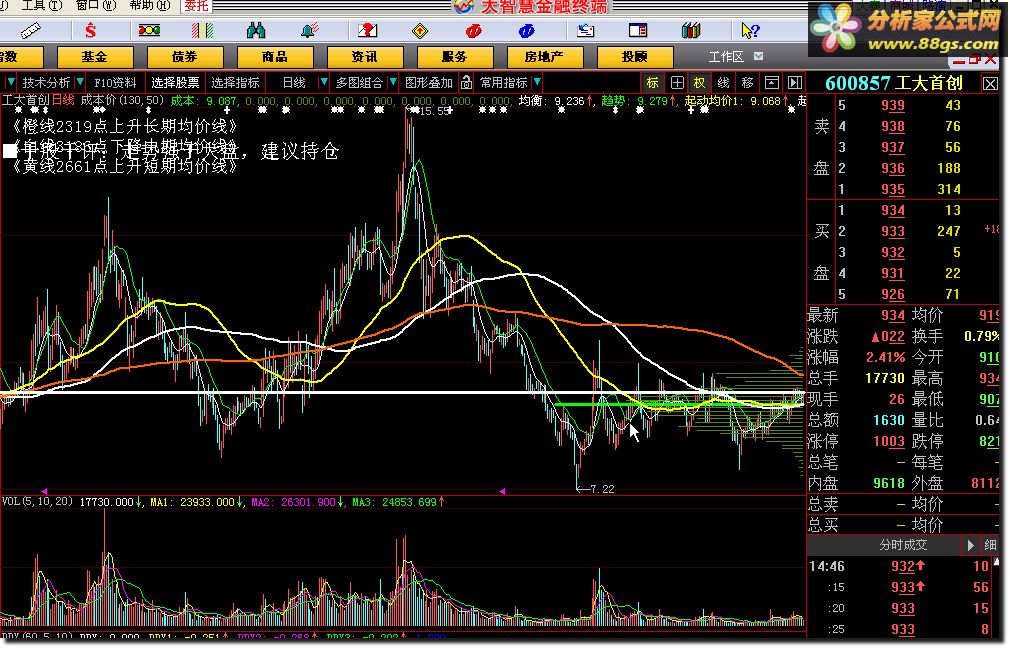Viewport: 1010px width, 648px height.
Task: Click the books library icon
Action: point(691,30)
